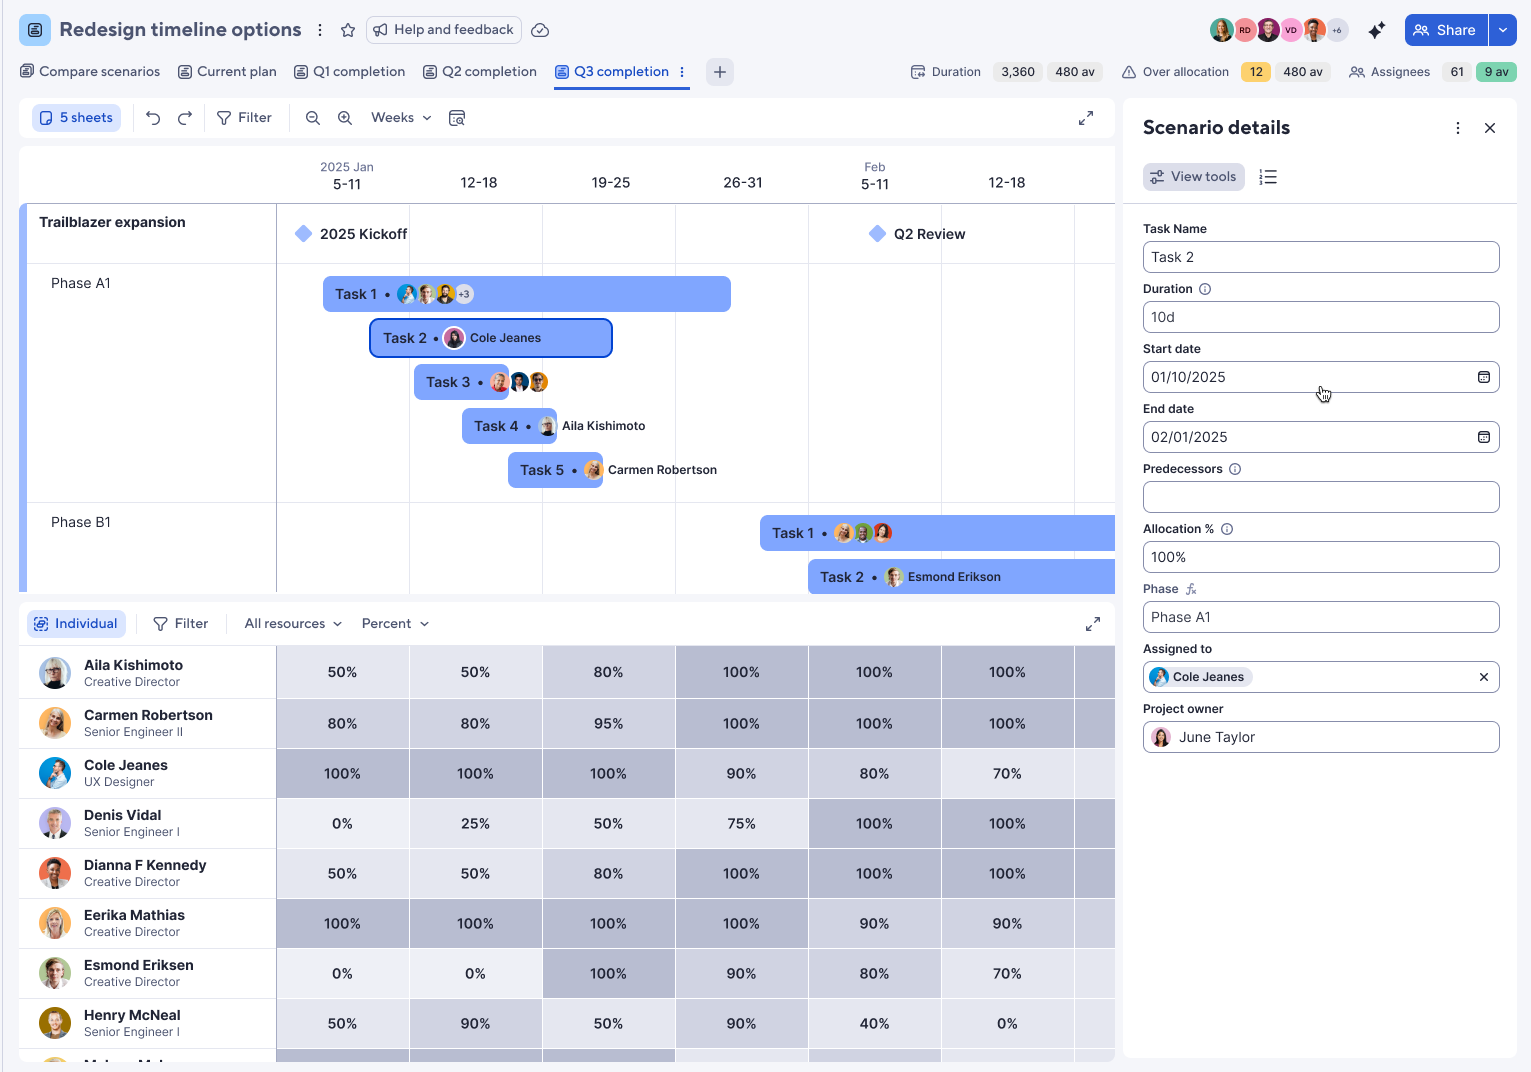
Task: Click the 2025 Kickoff milestone diamond
Action: pyautogui.click(x=303, y=234)
